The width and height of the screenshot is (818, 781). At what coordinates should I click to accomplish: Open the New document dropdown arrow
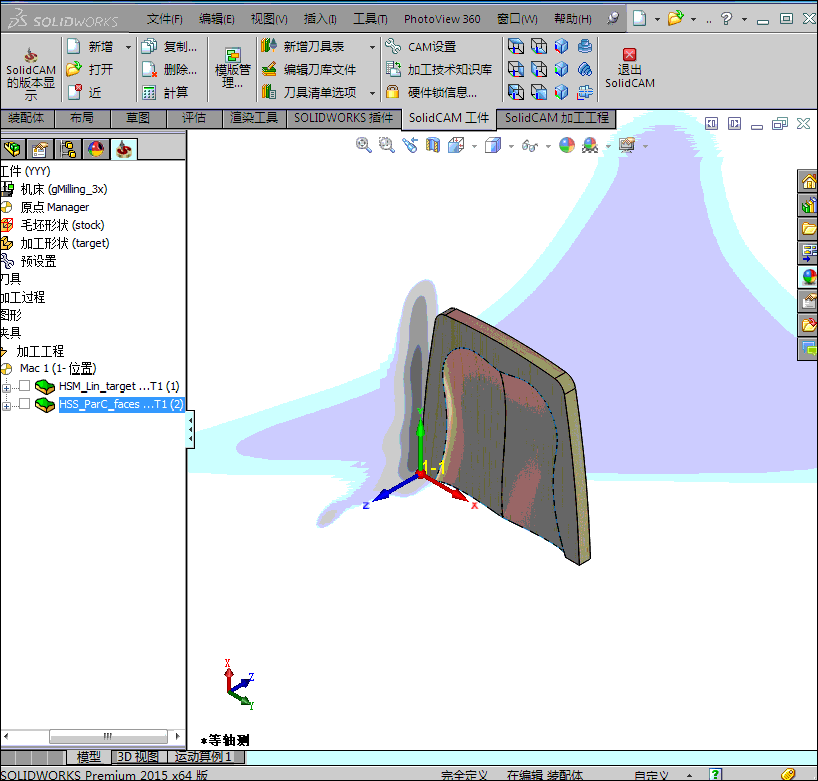tap(657, 20)
